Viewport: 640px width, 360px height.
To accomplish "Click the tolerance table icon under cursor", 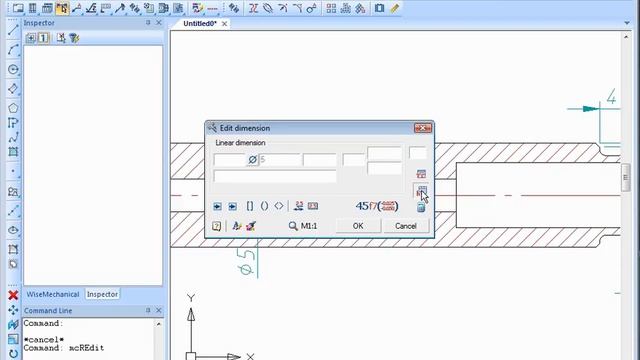I will point(421,191).
